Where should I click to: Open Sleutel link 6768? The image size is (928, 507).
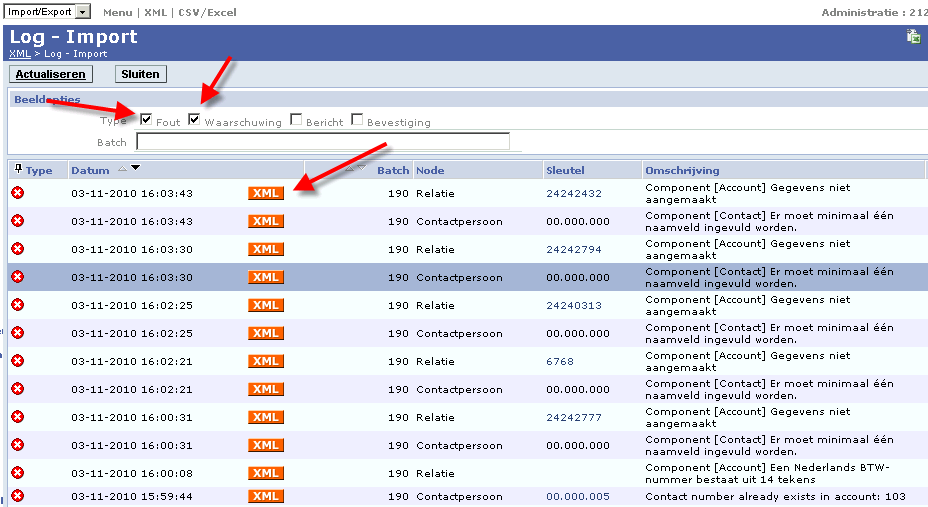[560, 361]
